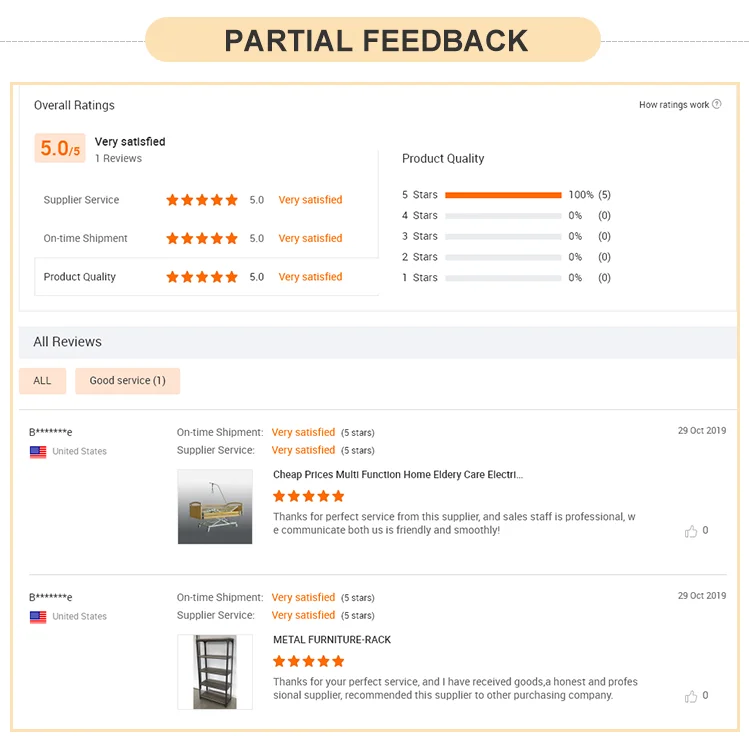This screenshot has width=750, height=736.
Task: Click the stars under METAL FURNITURE-RACK title
Action: 309,661
